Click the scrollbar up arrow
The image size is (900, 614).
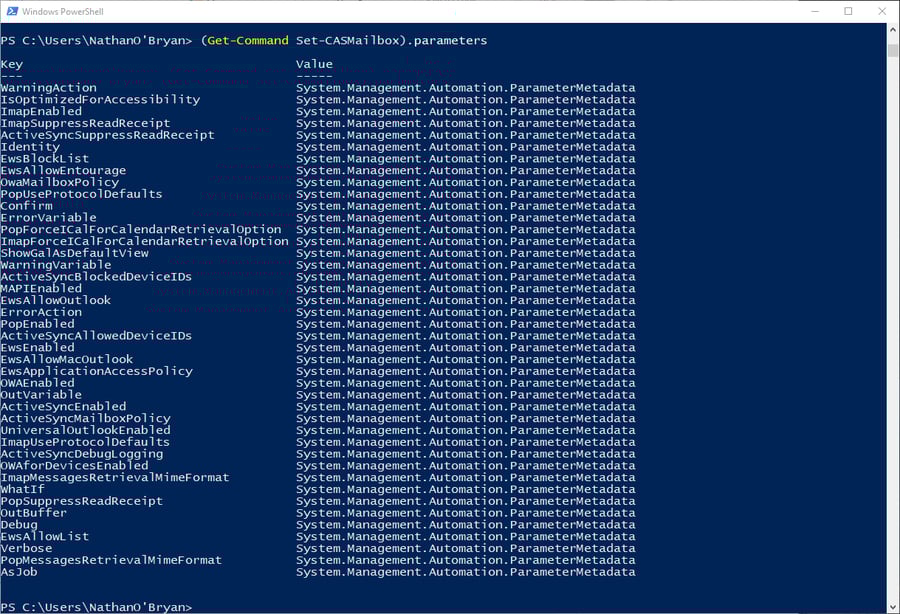[892, 30]
